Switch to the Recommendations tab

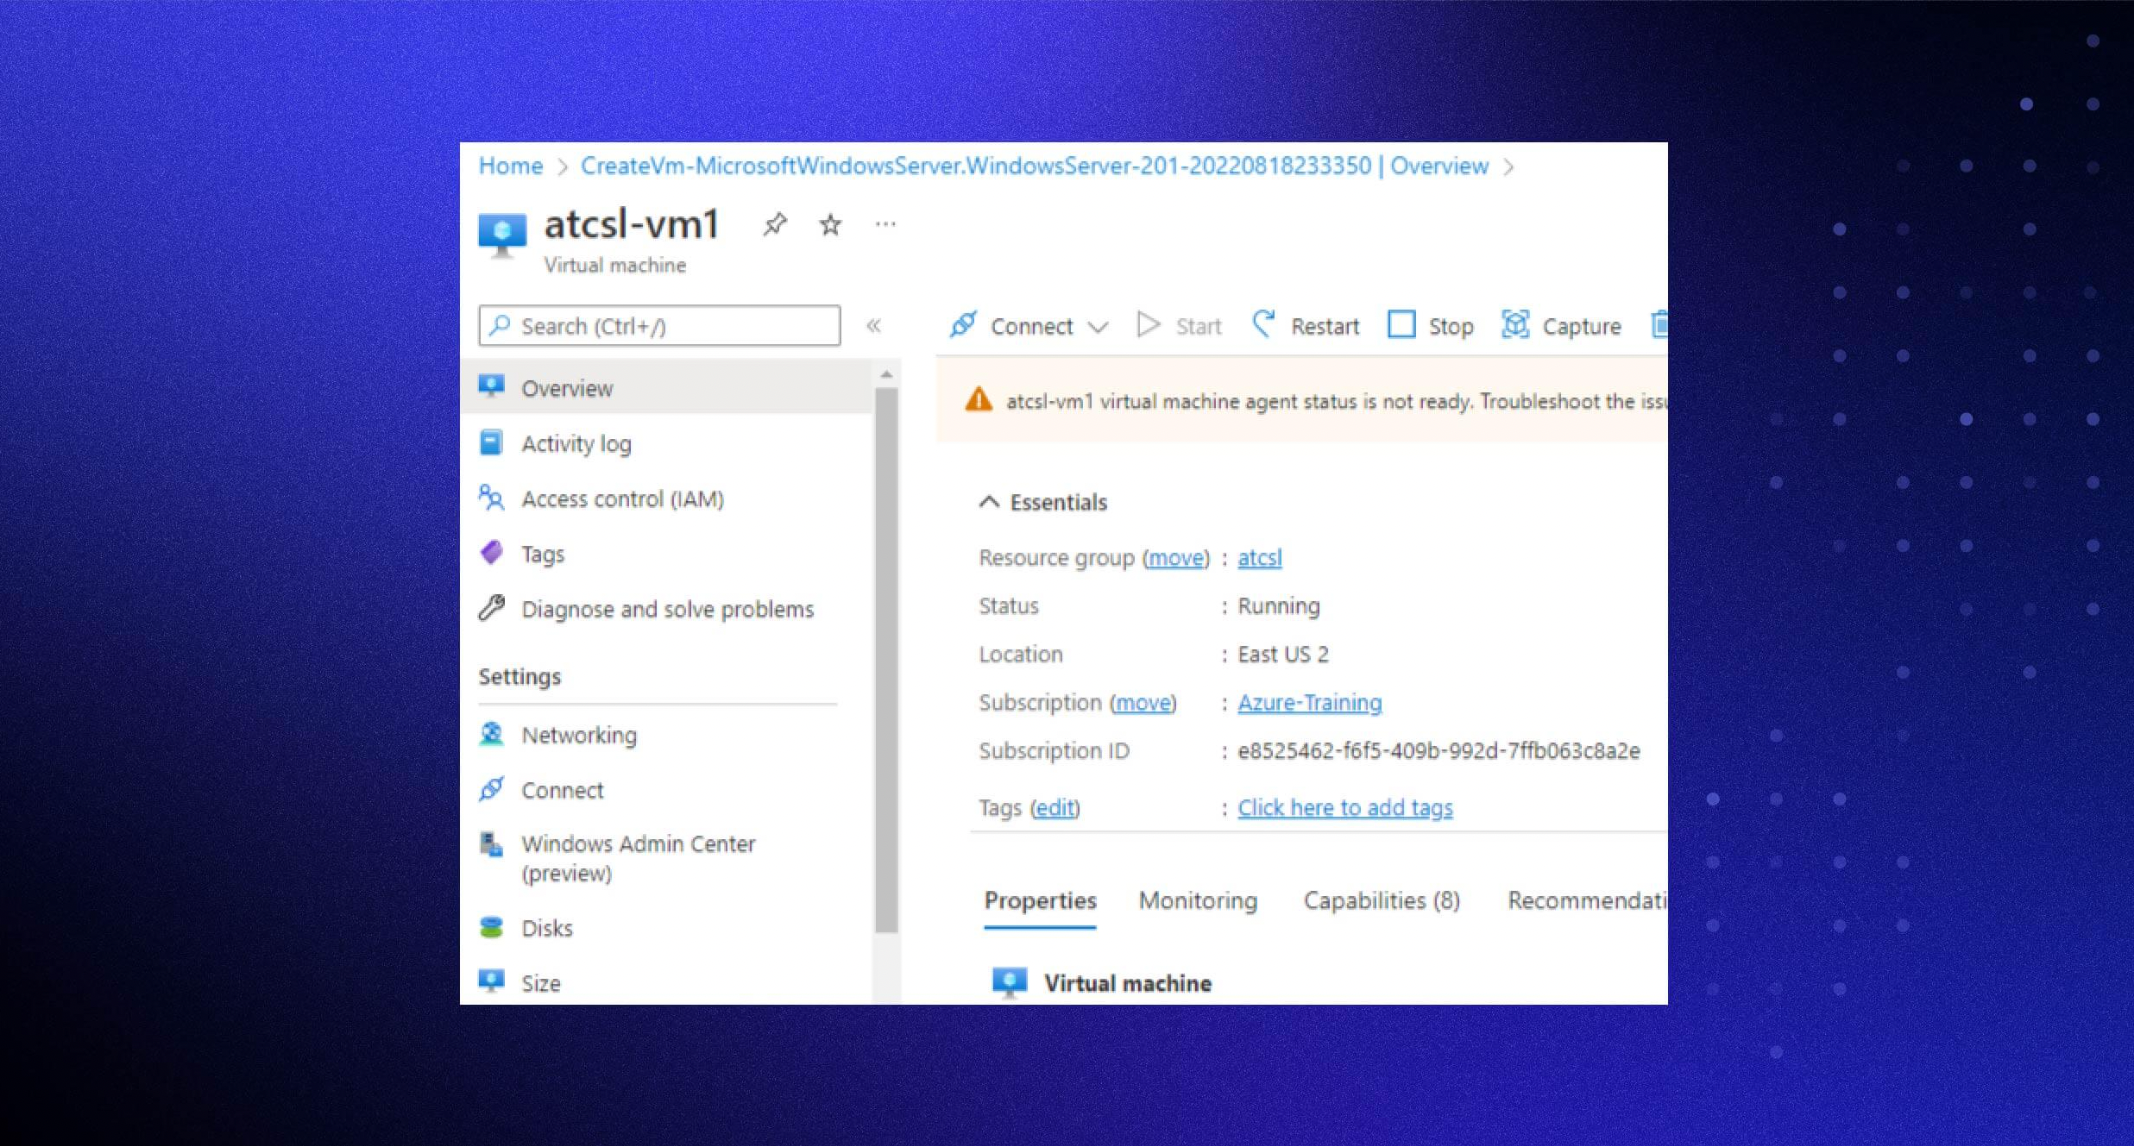coord(1587,900)
